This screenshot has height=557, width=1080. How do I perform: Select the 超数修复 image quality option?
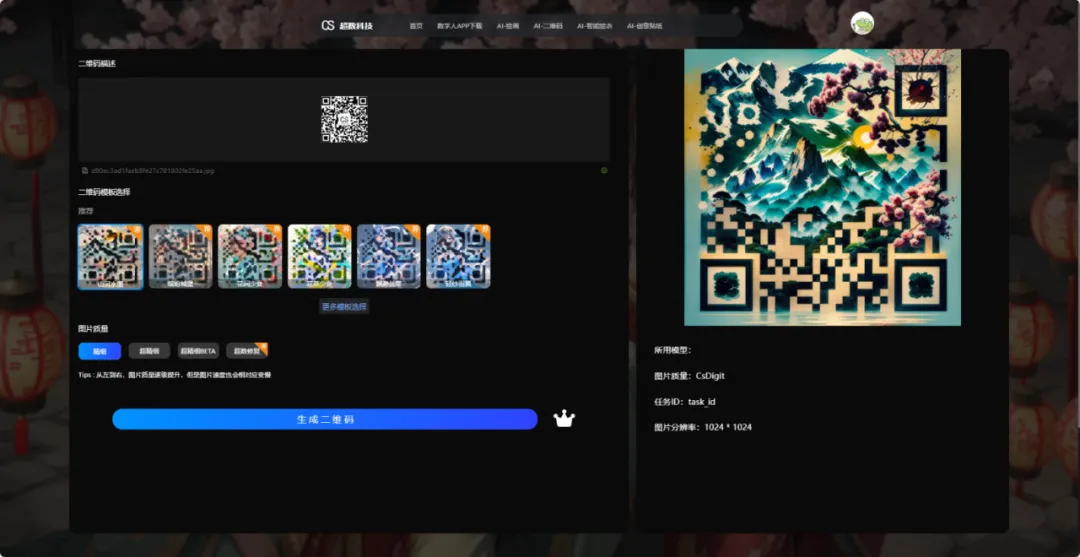(x=247, y=351)
